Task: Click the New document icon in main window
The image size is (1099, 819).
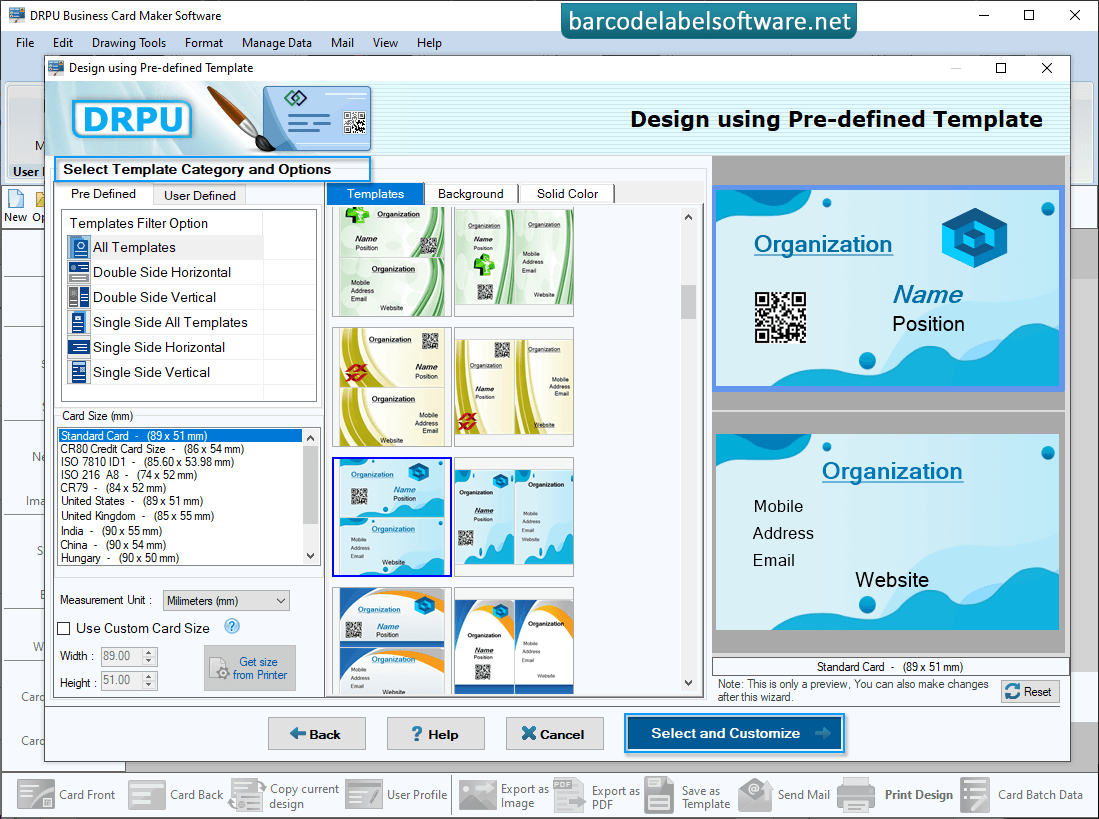Action: point(15,199)
